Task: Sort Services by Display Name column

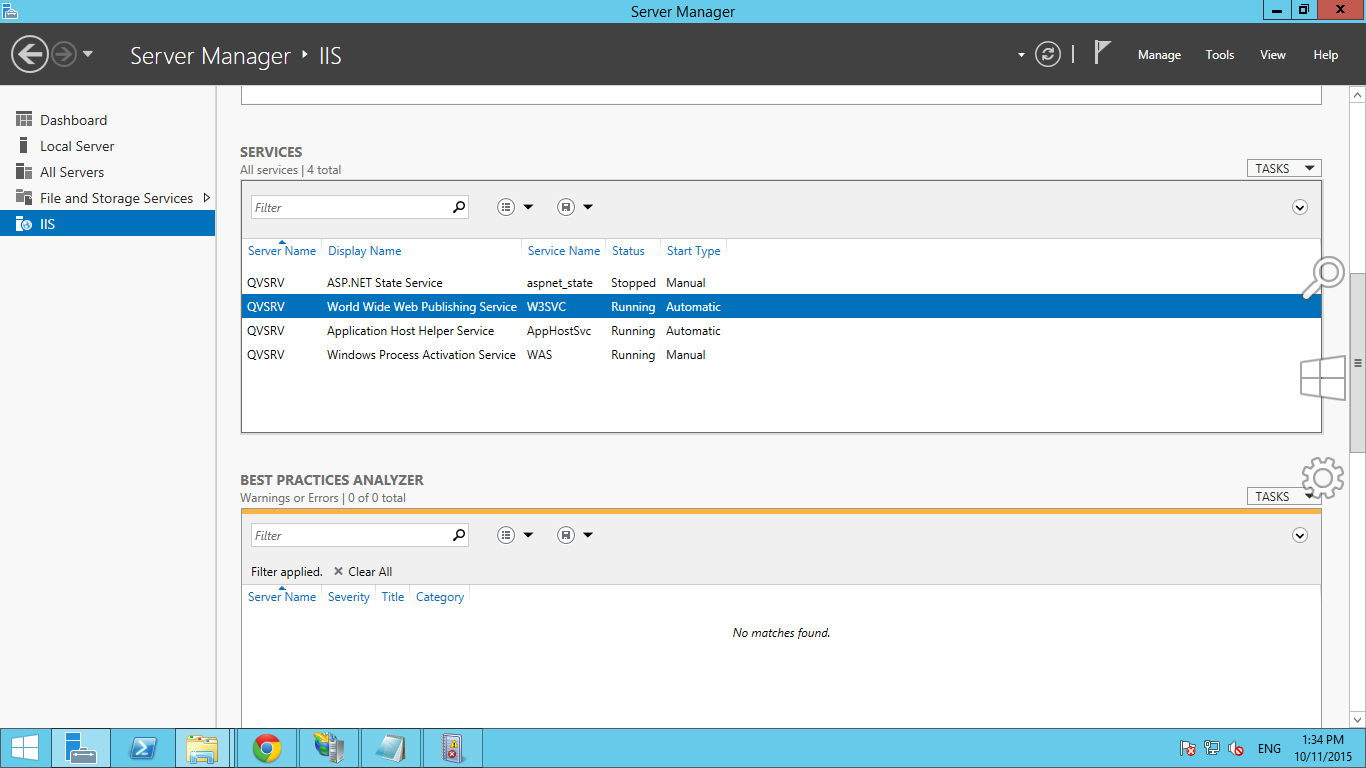Action: [365, 251]
